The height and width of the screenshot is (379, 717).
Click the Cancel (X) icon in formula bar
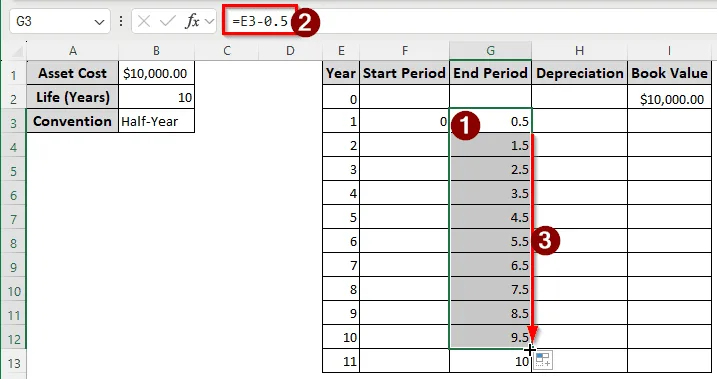[x=144, y=21]
